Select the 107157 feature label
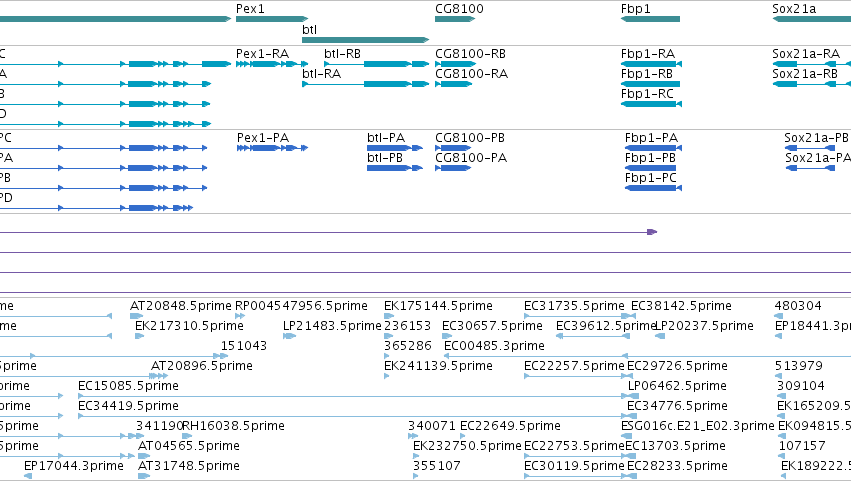 click(802, 446)
